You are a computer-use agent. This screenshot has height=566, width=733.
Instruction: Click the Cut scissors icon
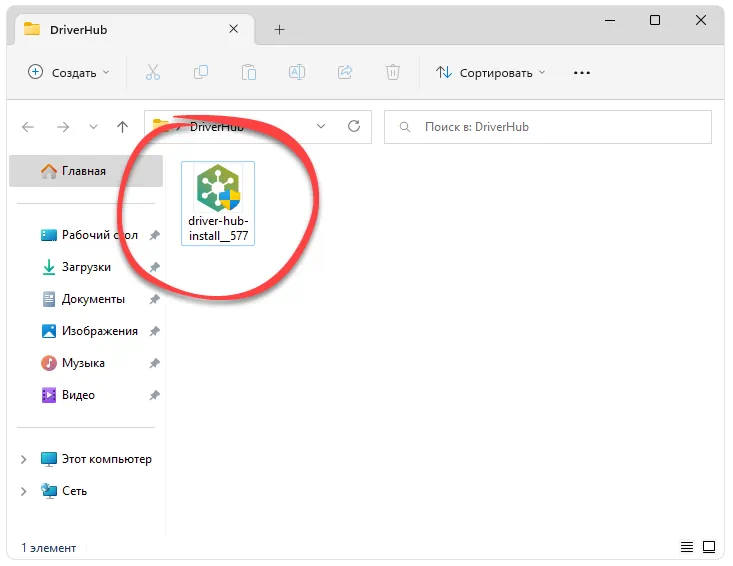pos(153,72)
